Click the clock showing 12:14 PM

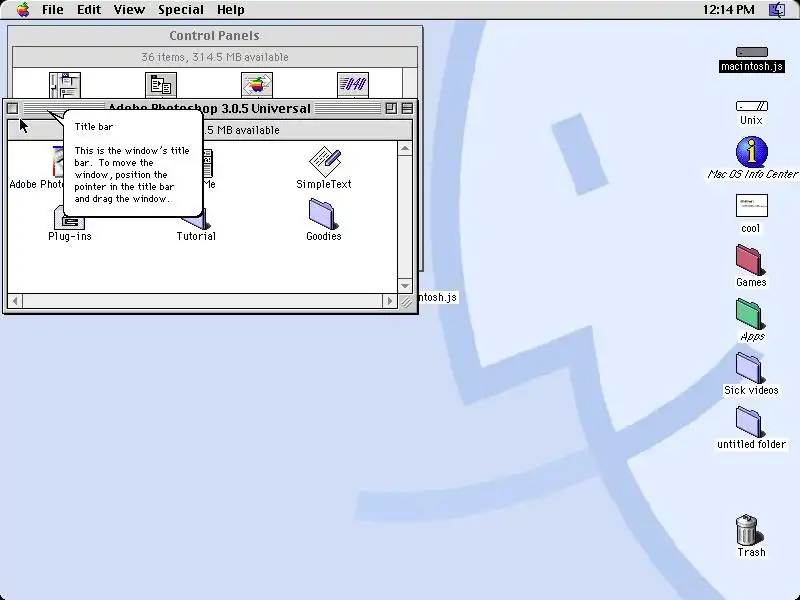[x=728, y=10]
